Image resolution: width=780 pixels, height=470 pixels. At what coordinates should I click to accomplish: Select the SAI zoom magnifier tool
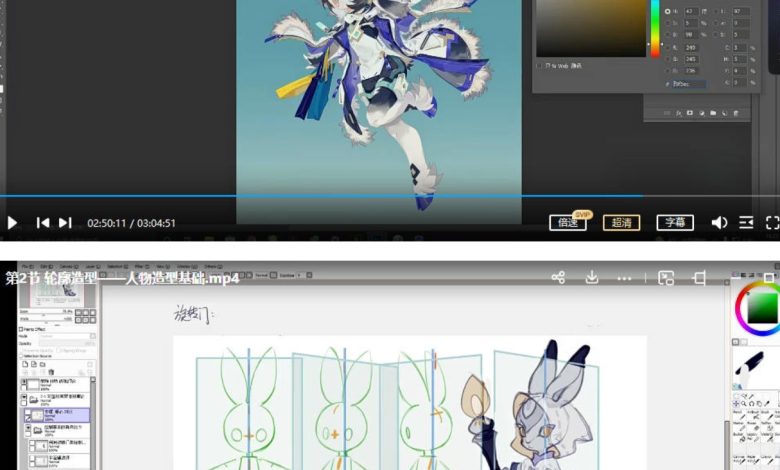click(744, 404)
